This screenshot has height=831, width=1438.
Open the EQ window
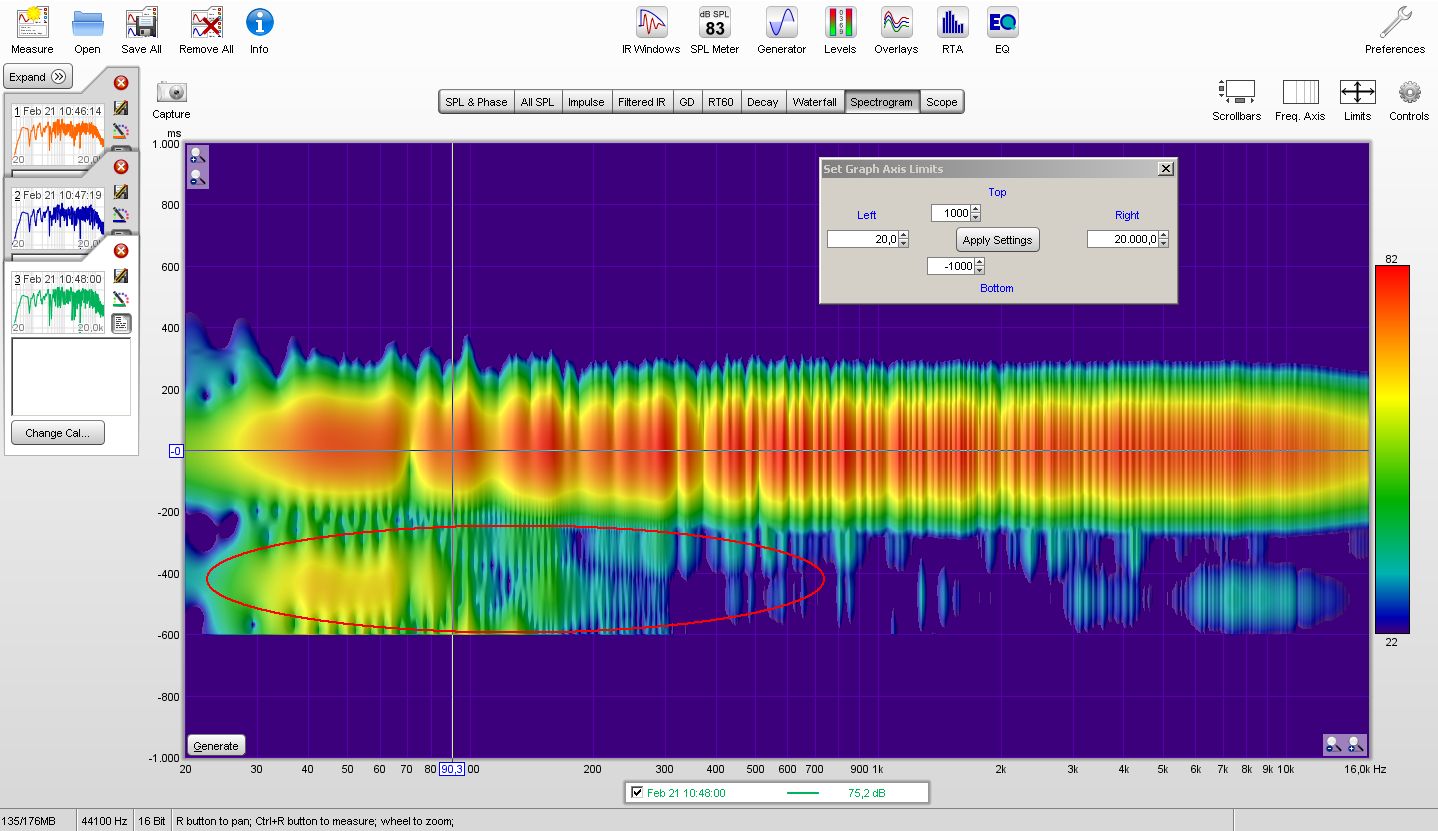click(x=1002, y=30)
